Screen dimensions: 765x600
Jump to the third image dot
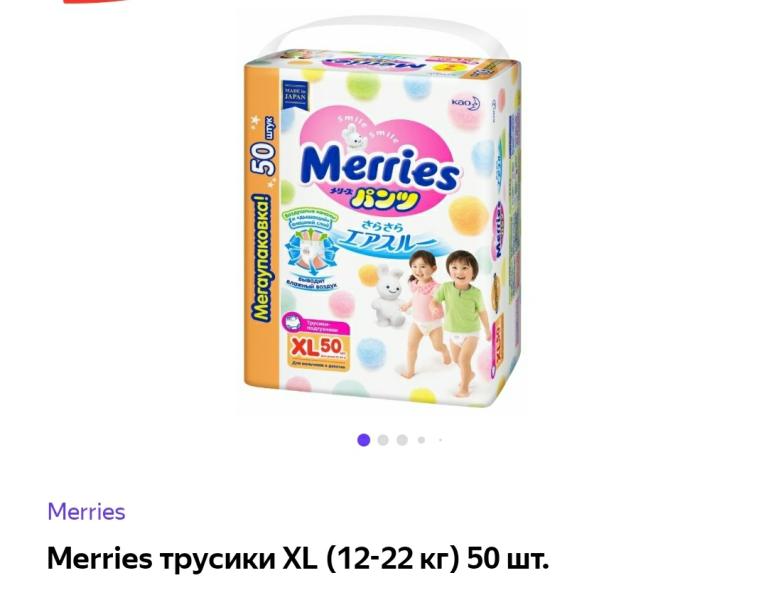pos(402,440)
